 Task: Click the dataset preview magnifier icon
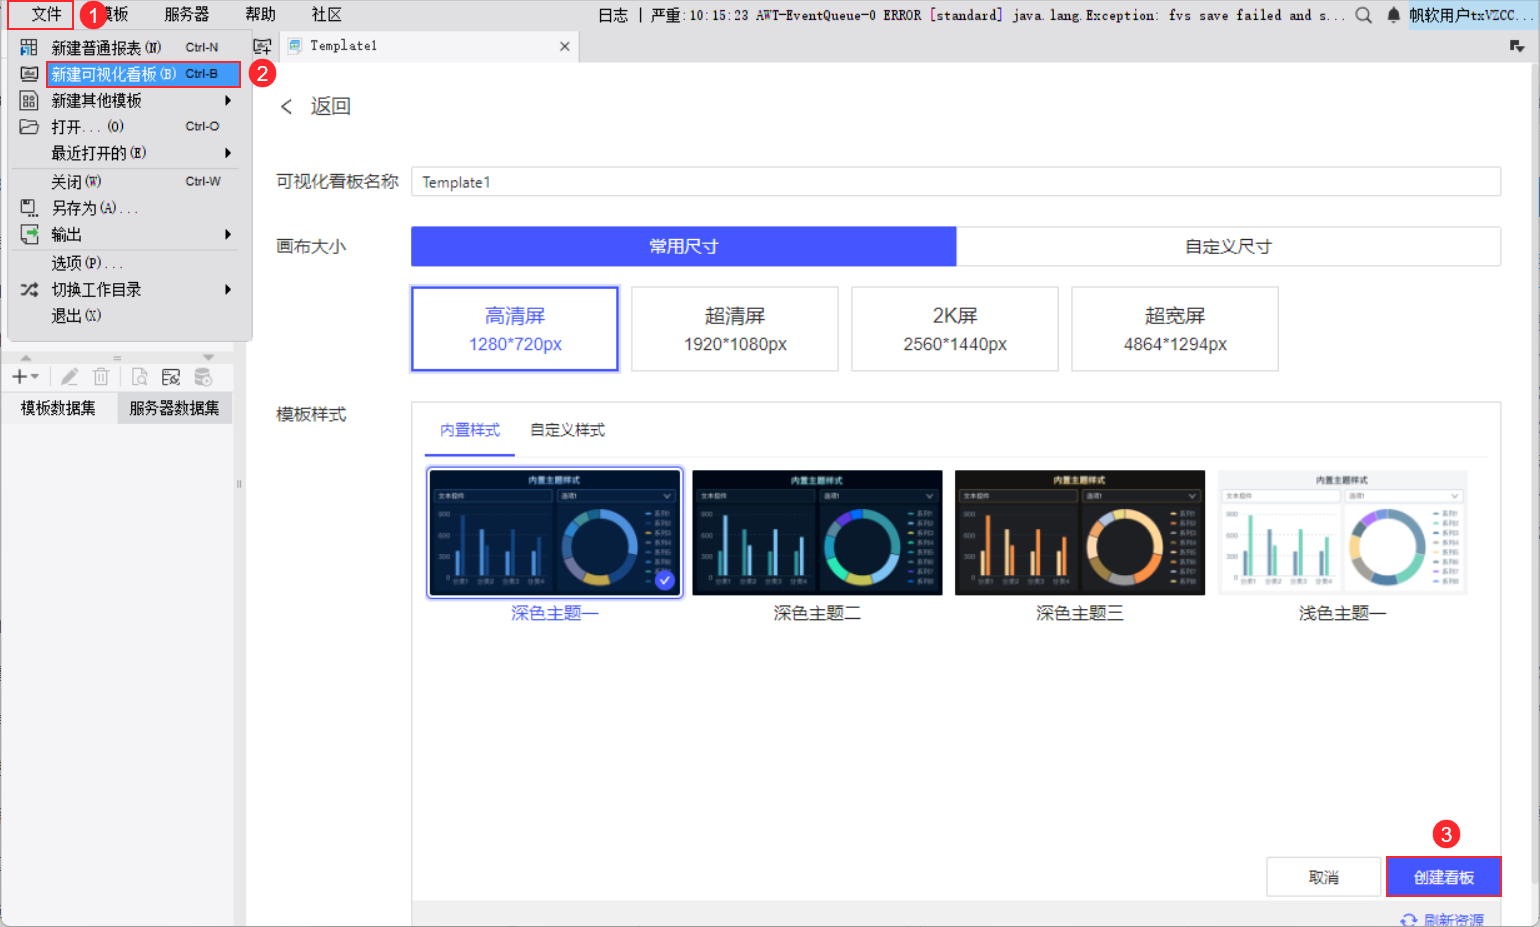click(x=140, y=376)
